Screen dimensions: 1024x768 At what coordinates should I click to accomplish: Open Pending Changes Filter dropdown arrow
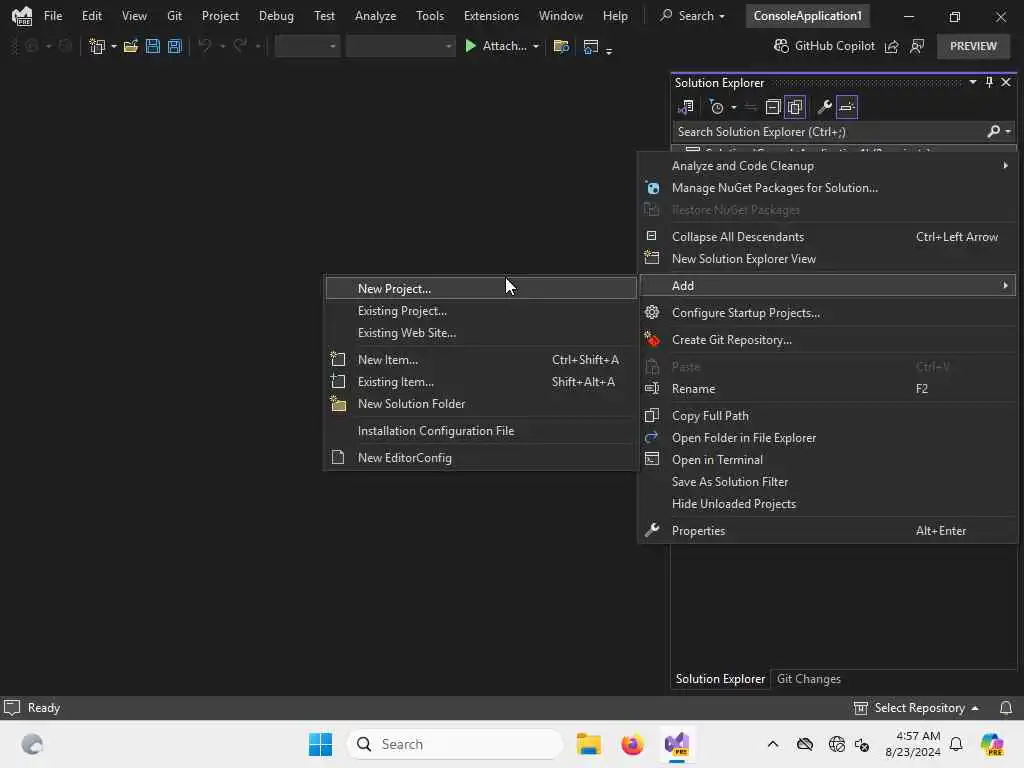pyautogui.click(x=733, y=107)
